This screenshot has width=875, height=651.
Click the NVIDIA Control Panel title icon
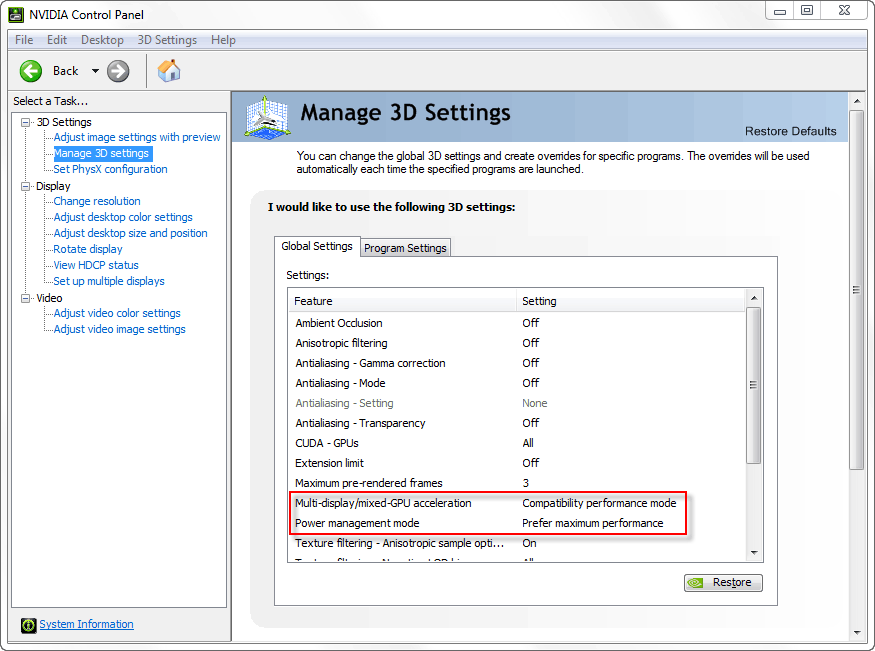tap(16, 14)
